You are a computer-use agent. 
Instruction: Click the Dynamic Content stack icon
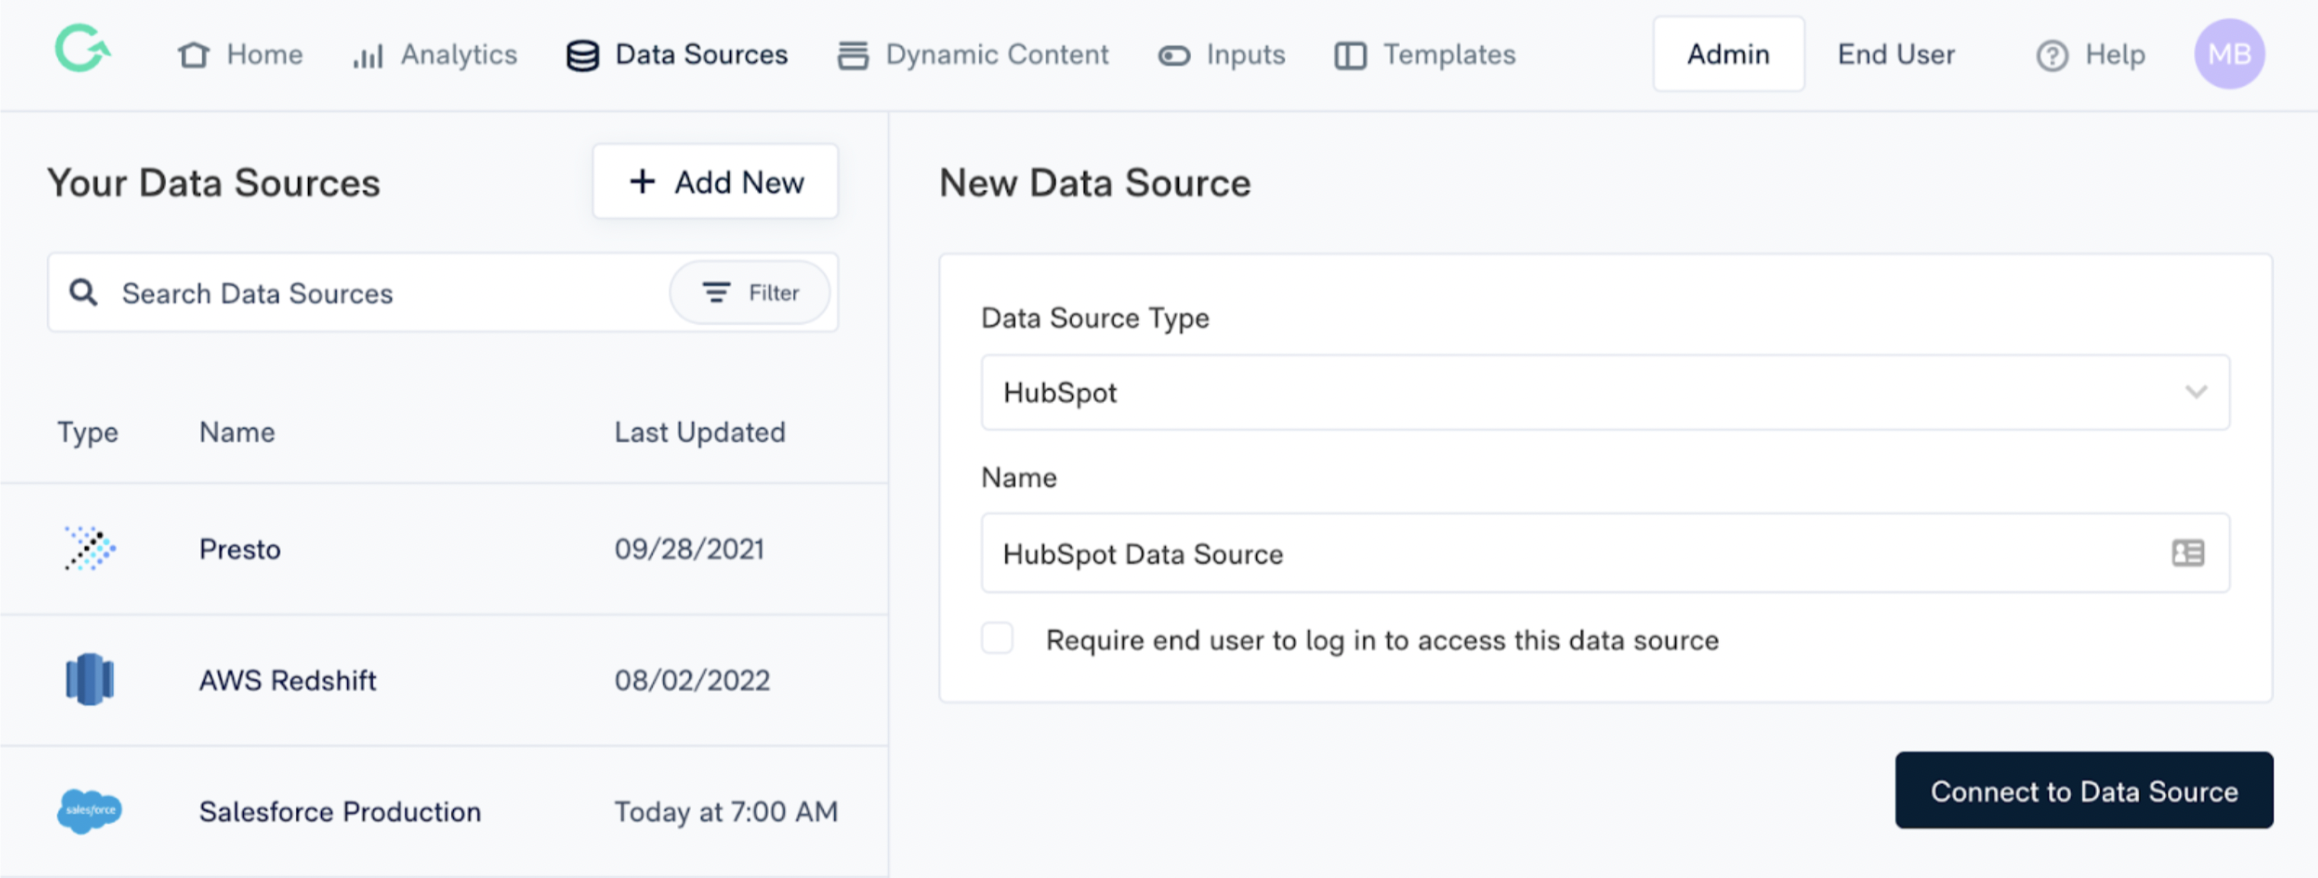tap(853, 56)
